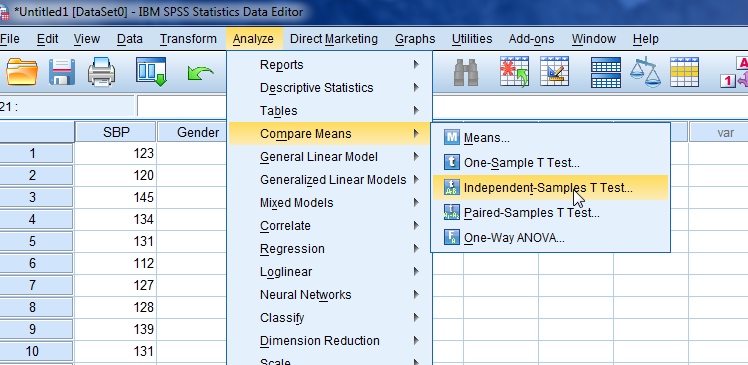The width and height of the screenshot is (748, 365).
Task: Open the Data menu
Action: 130,39
